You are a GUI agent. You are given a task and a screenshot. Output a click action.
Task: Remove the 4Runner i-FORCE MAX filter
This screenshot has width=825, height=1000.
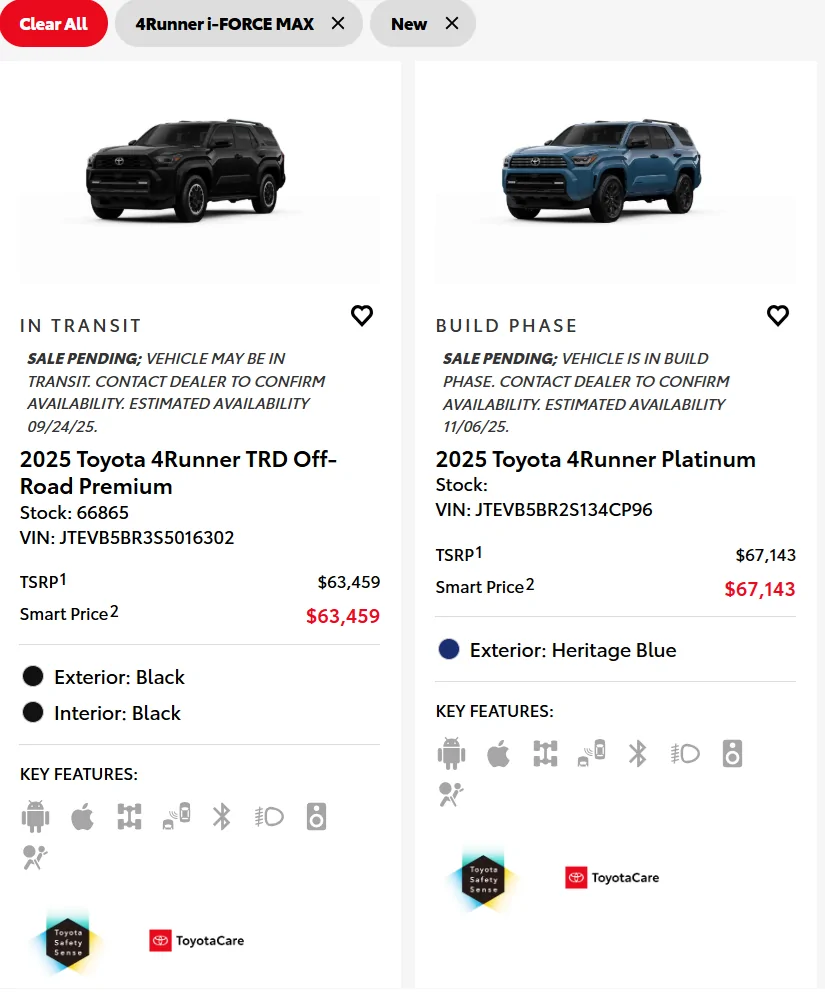coord(338,24)
